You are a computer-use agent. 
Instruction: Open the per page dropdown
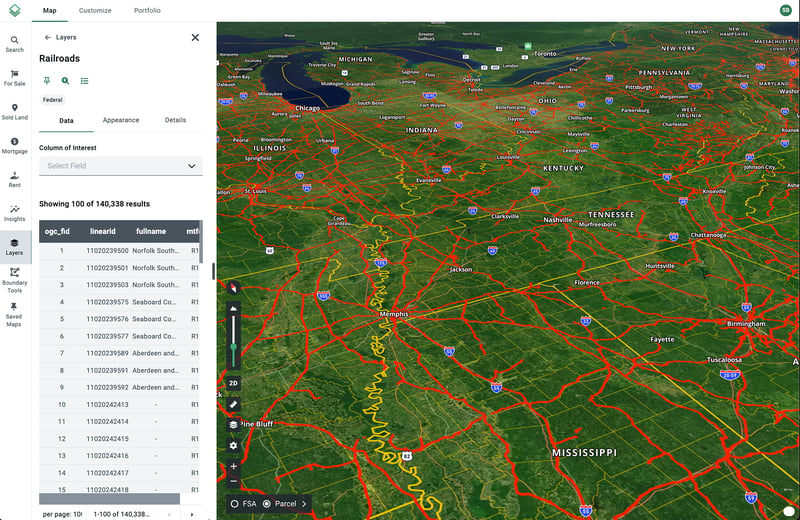(62, 514)
